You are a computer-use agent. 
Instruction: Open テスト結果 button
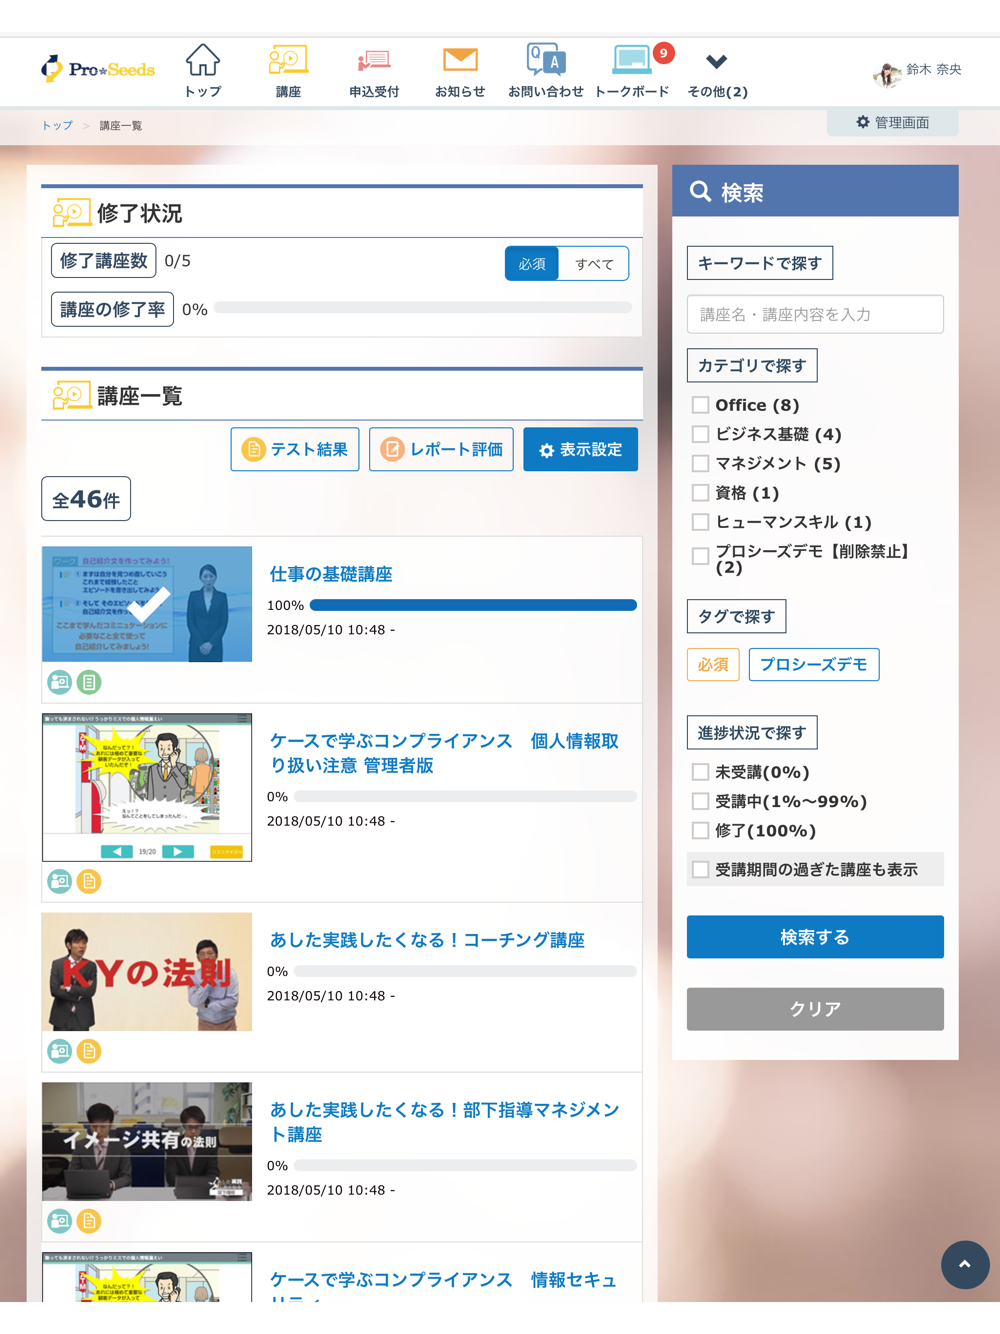tap(295, 449)
